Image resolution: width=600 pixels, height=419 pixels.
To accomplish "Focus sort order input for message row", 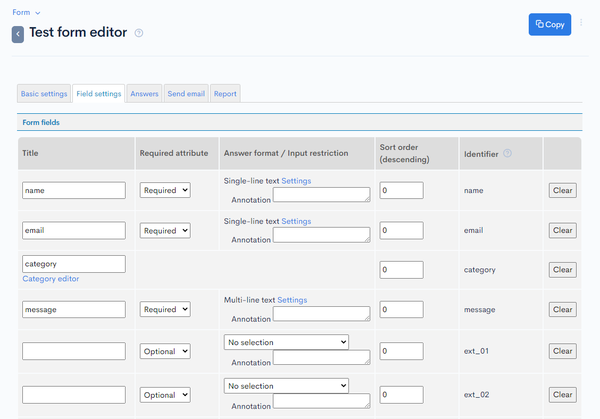I will click(401, 309).
